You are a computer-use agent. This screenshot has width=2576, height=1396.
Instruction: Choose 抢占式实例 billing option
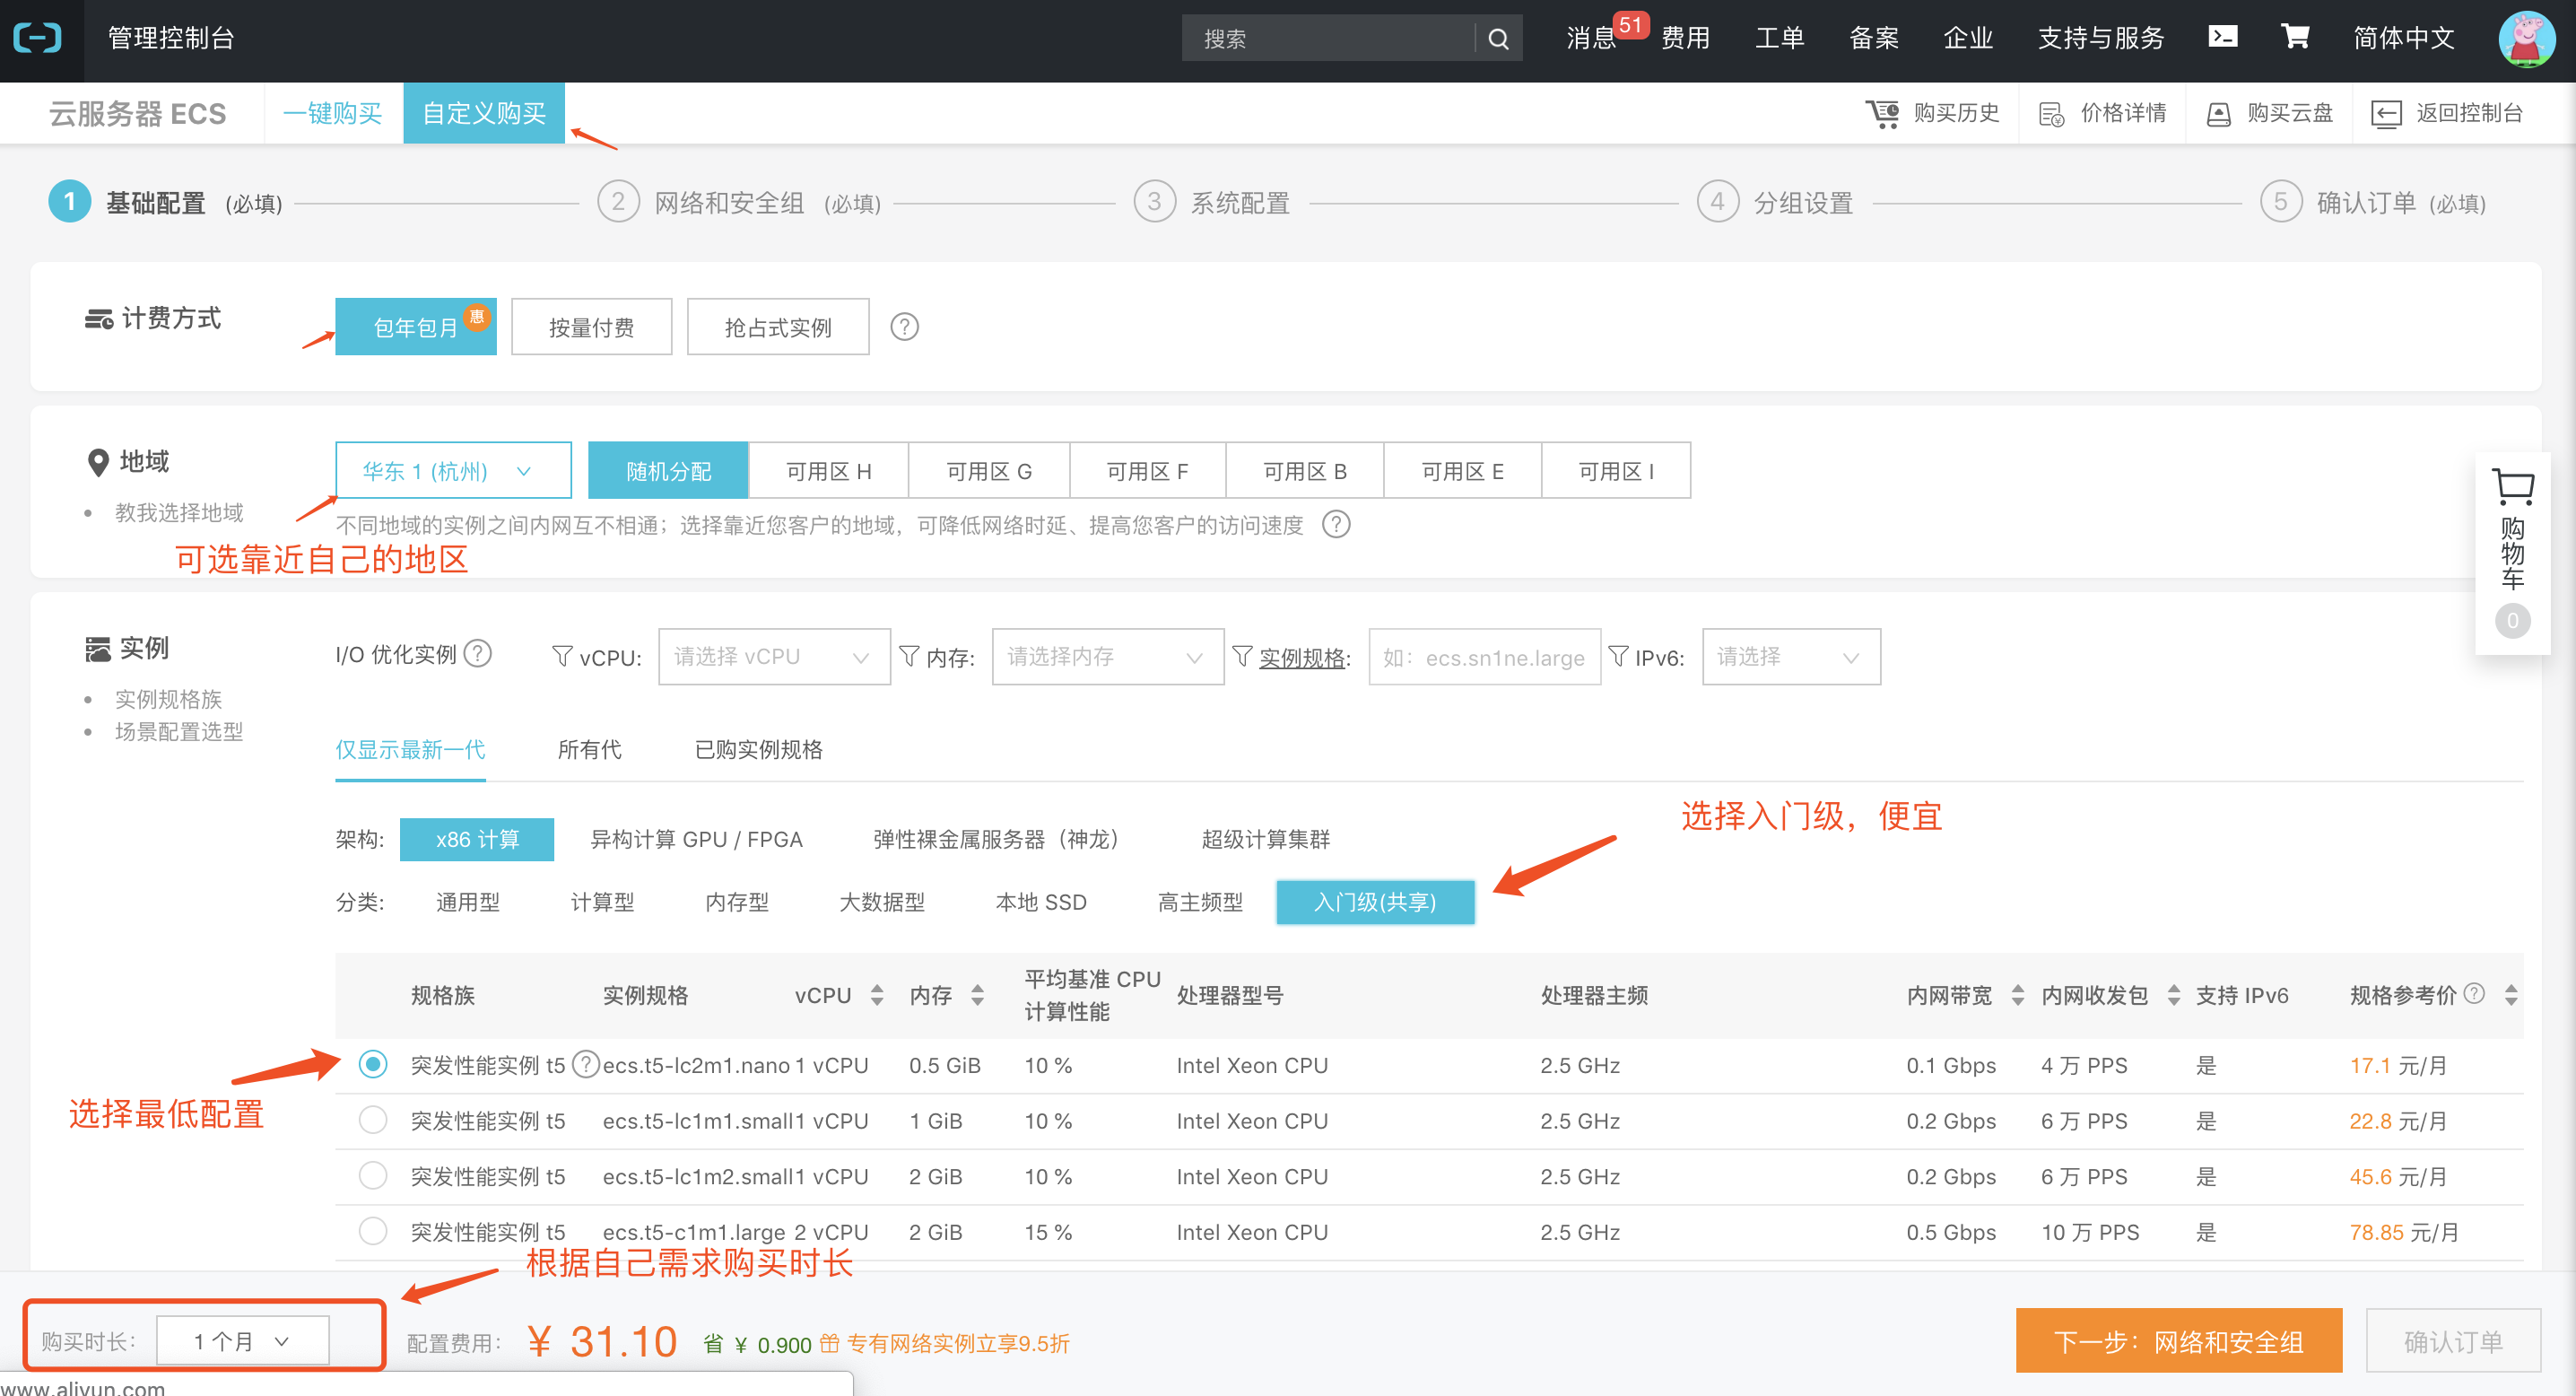point(777,327)
